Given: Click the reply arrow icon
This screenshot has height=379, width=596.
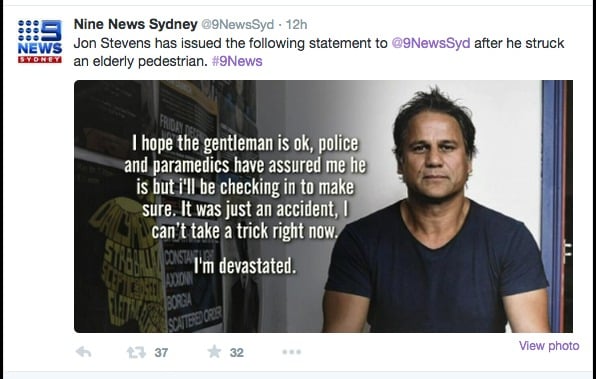Looking at the screenshot, I should pos(83,352).
